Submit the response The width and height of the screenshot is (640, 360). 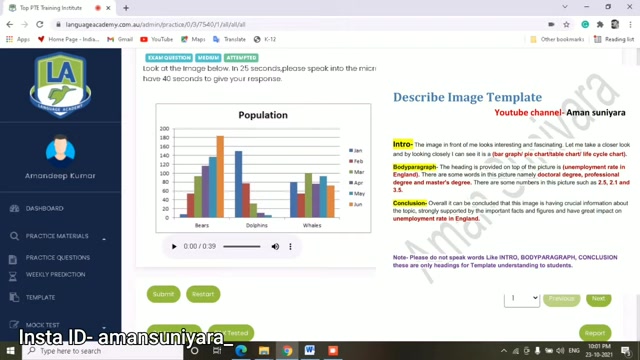[163, 294]
